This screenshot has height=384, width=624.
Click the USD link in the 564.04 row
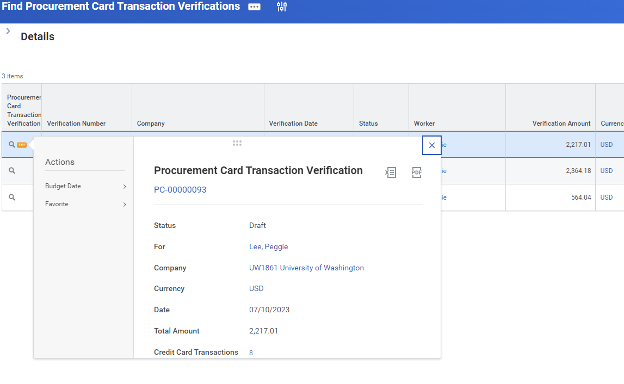(x=606, y=197)
